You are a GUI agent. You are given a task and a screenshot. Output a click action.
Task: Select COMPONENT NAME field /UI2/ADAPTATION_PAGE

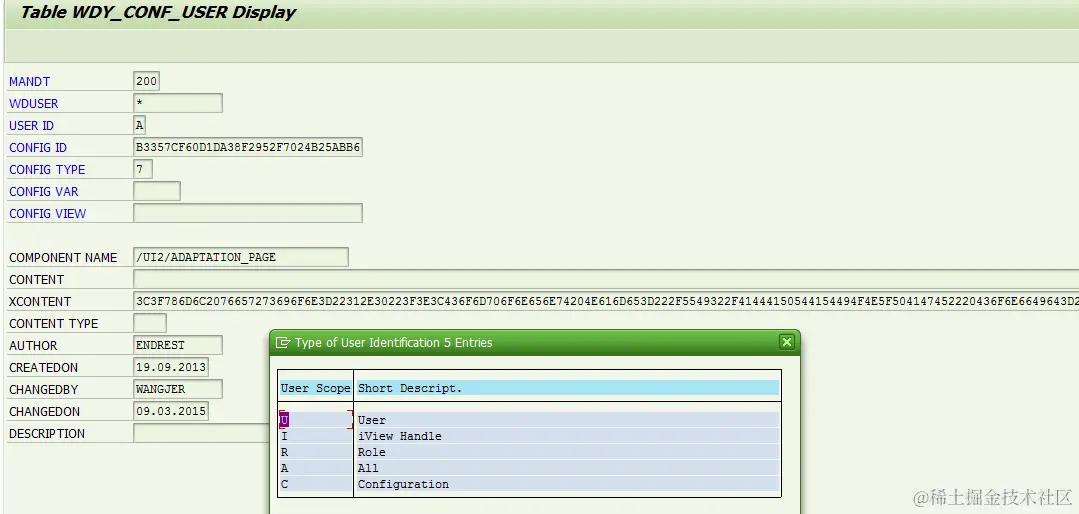241,257
